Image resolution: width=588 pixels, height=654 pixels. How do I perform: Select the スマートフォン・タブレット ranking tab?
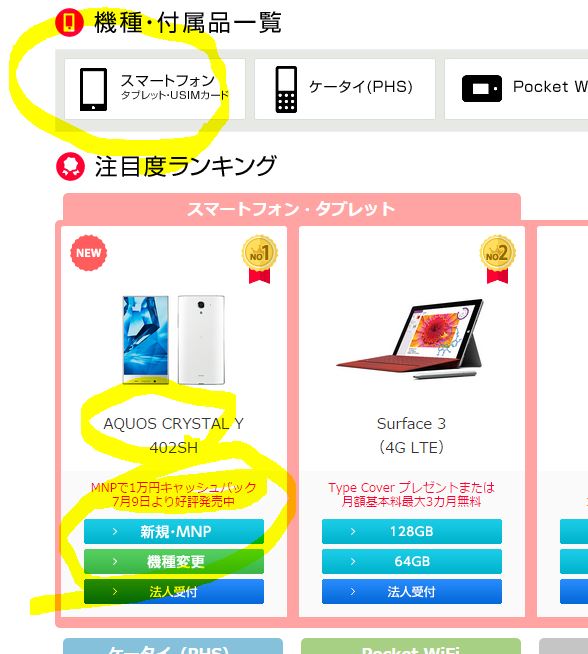point(292,208)
